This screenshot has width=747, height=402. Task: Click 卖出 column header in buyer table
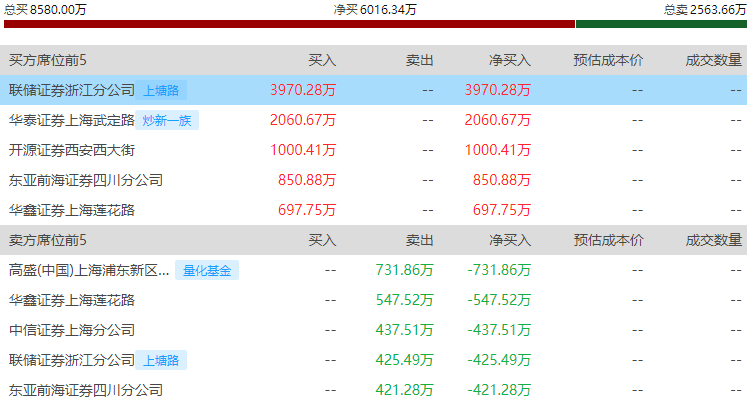(x=419, y=60)
